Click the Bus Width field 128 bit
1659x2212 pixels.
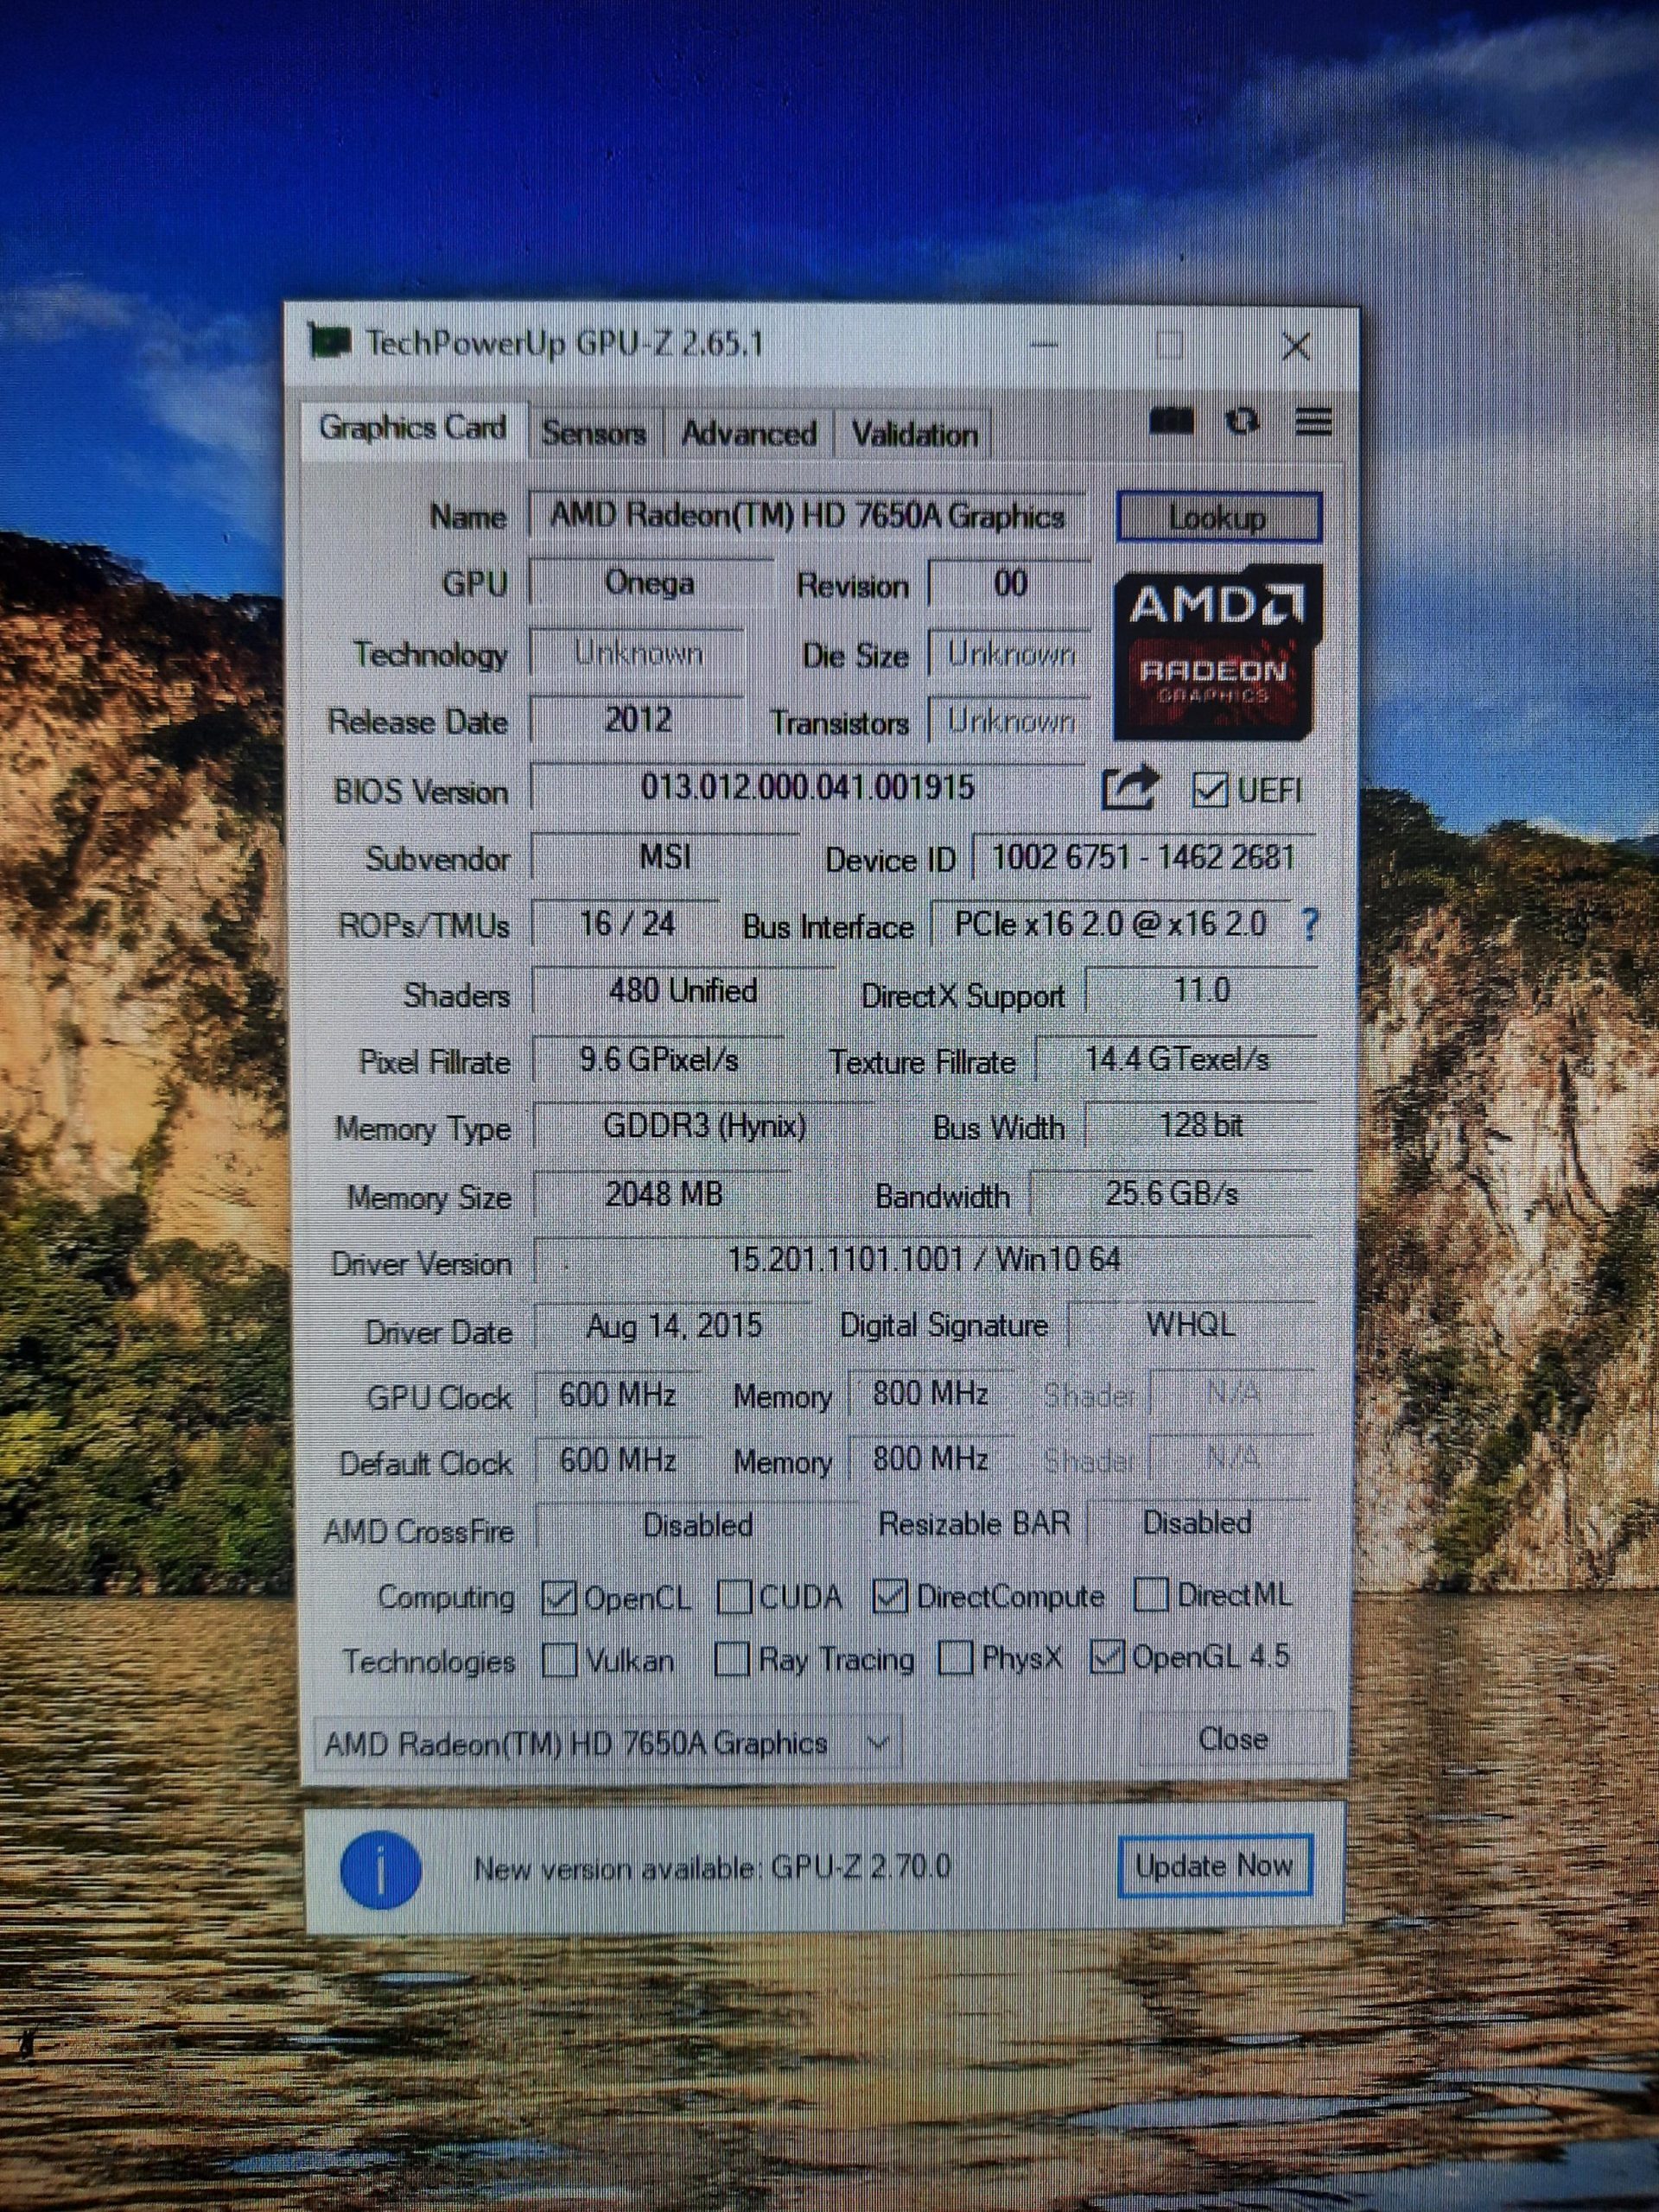(1200, 1126)
